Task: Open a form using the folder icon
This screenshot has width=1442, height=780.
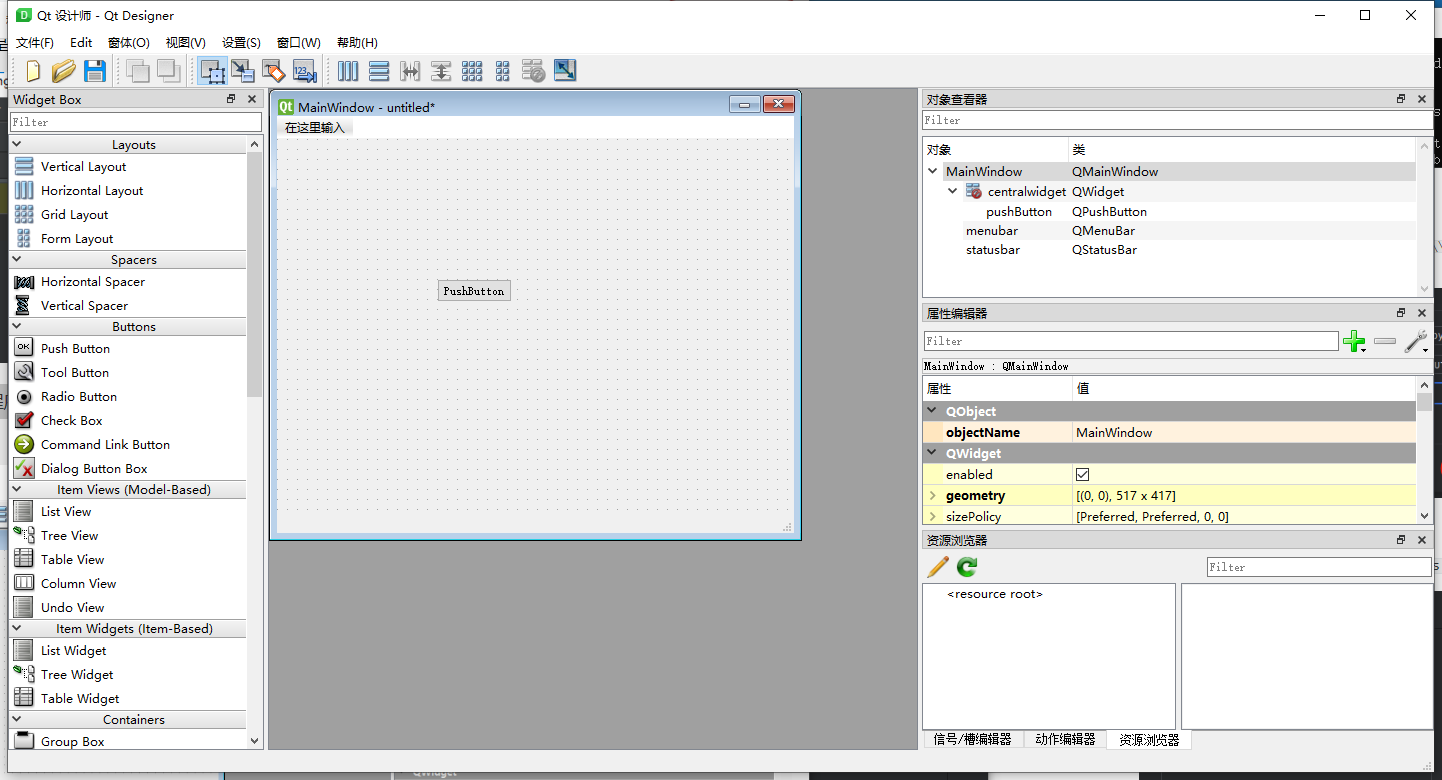Action: point(64,71)
